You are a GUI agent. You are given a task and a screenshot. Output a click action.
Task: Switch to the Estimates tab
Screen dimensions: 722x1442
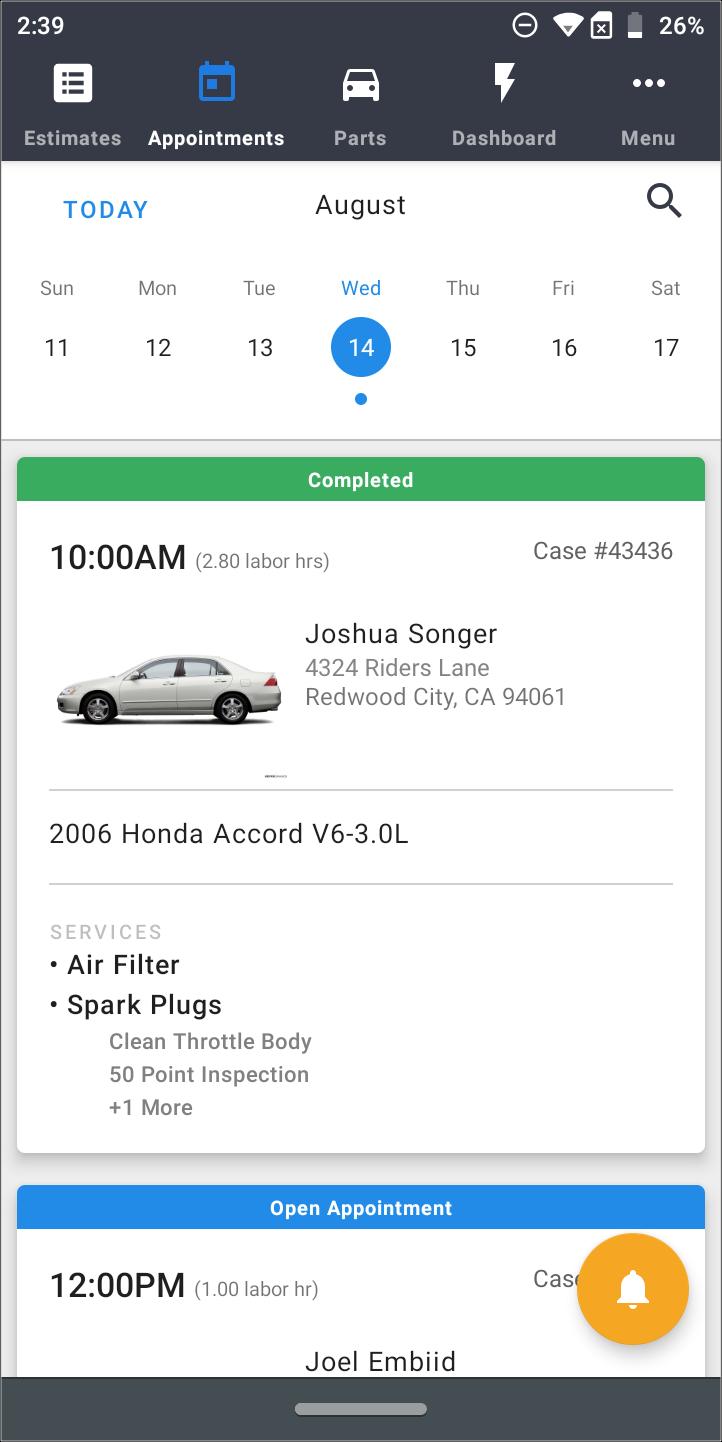point(72,105)
